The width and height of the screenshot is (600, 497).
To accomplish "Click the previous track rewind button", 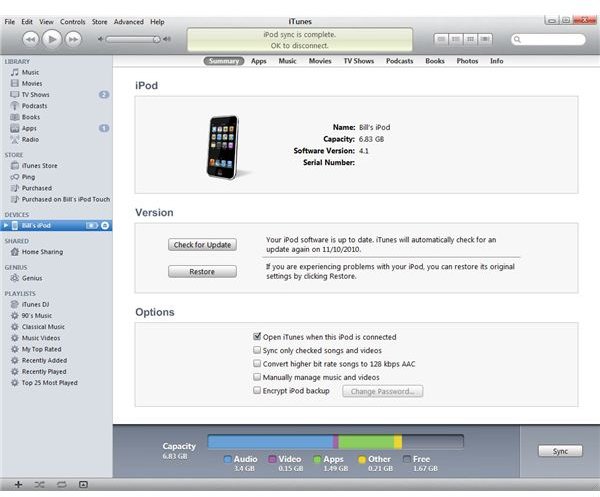I will click(31, 39).
